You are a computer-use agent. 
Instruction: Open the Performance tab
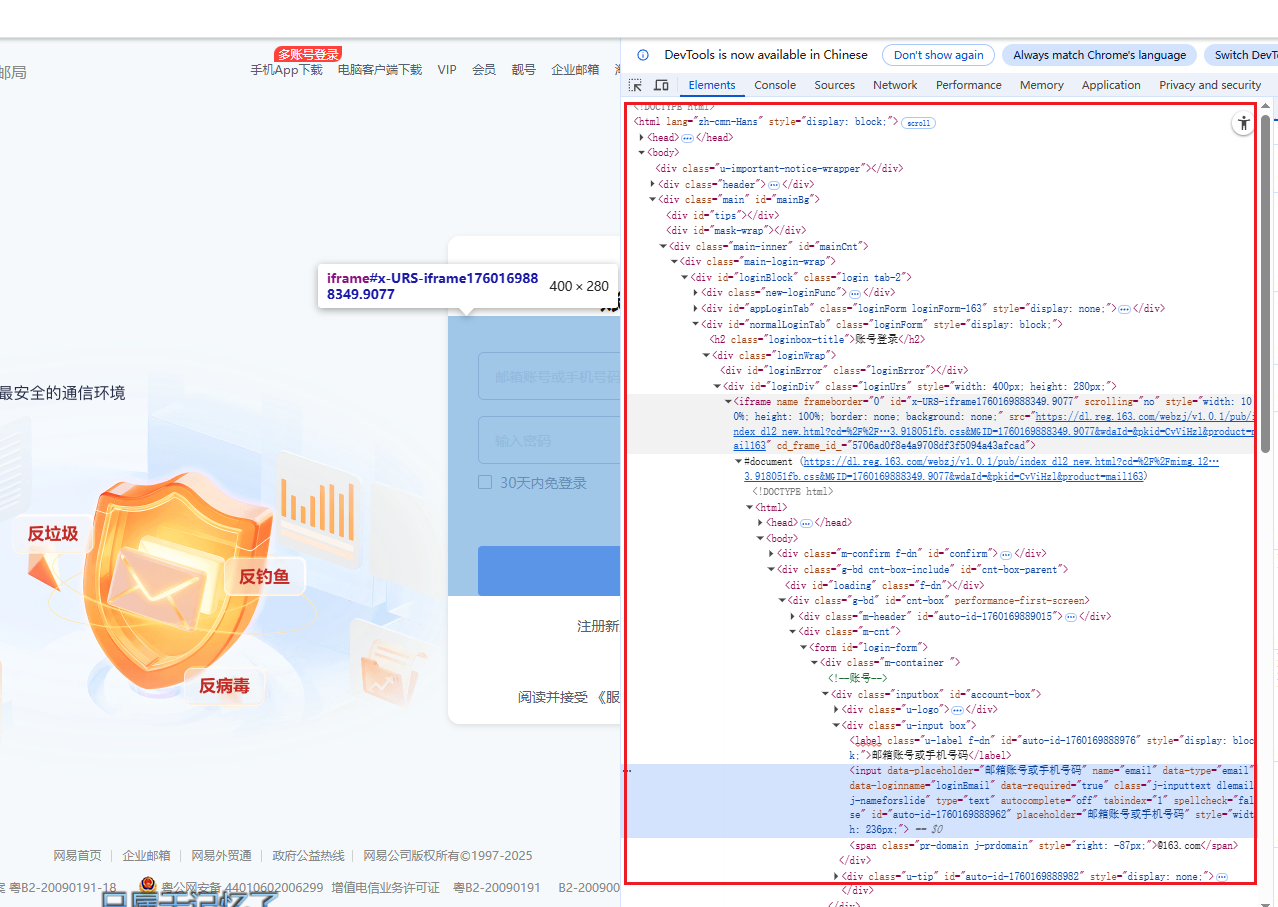click(x=968, y=85)
